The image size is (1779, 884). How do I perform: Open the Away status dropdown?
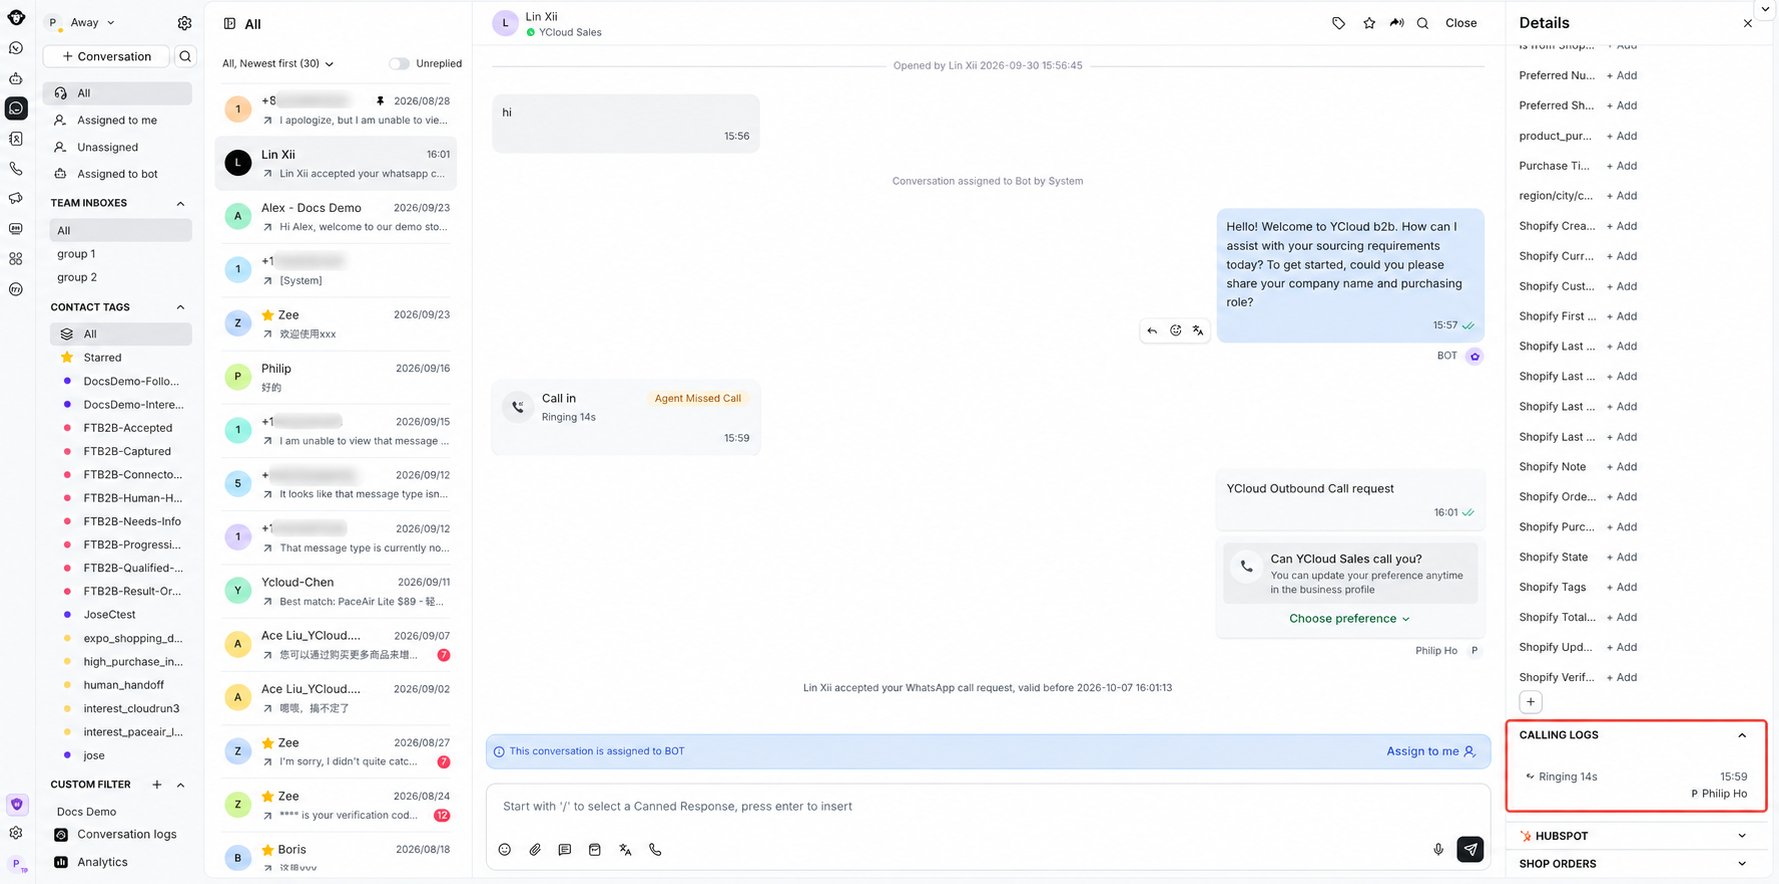tap(83, 23)
